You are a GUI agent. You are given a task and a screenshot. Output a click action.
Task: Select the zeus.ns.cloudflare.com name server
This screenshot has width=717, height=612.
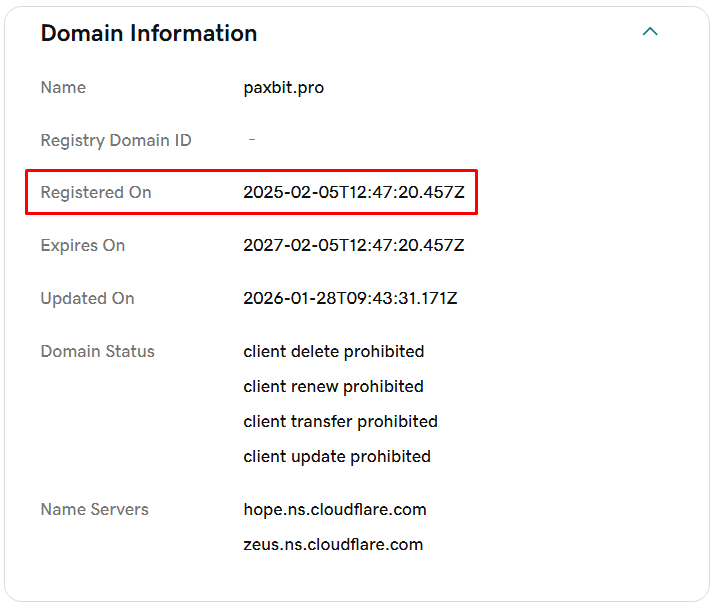pyautogui.click(x=333, y=545)
